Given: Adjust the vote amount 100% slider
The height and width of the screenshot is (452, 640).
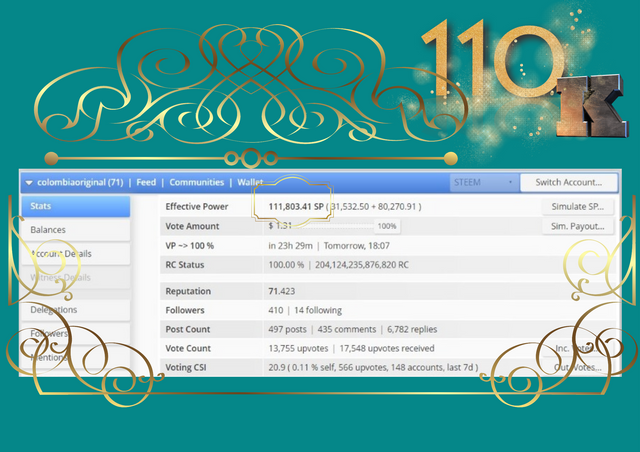Looking at the screenshot, I should [387, 226].
